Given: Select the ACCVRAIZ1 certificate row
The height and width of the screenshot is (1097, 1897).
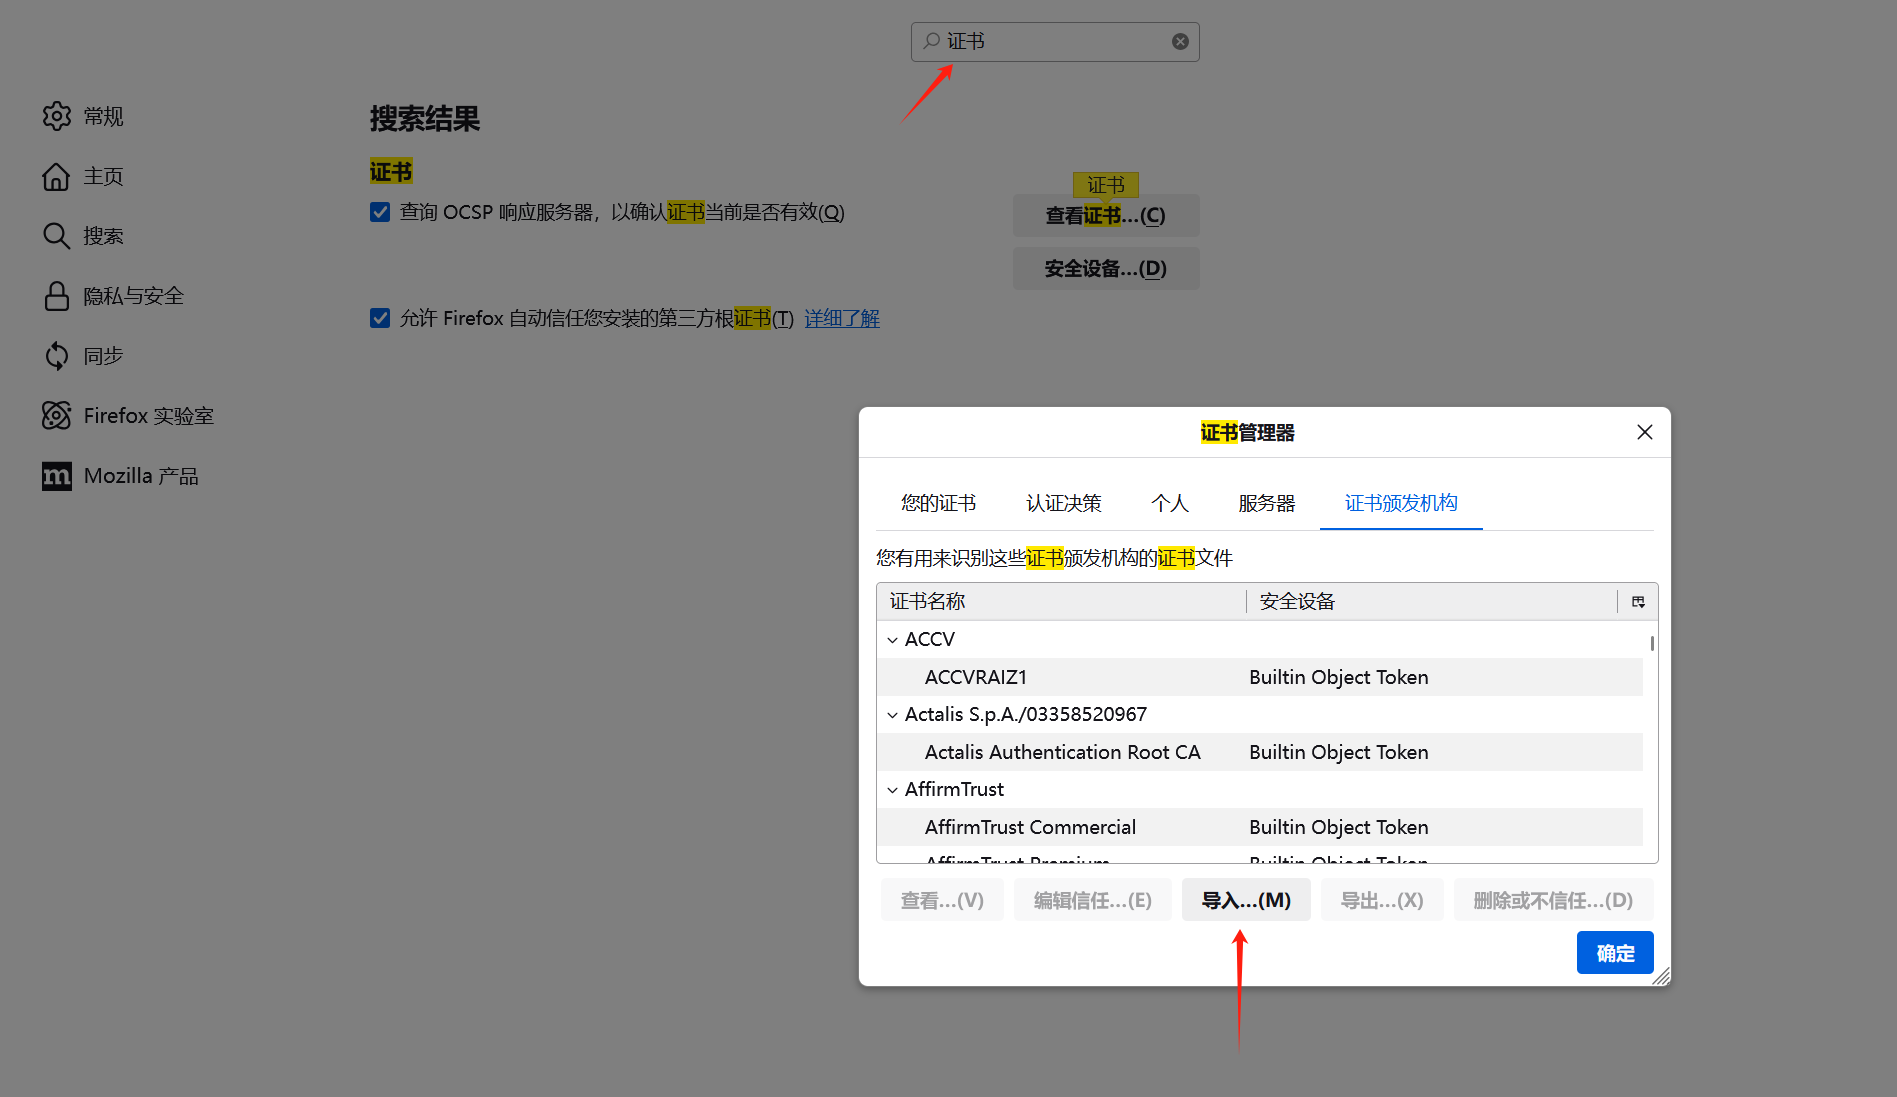Looking at the screenshot, I should 1260,677.
